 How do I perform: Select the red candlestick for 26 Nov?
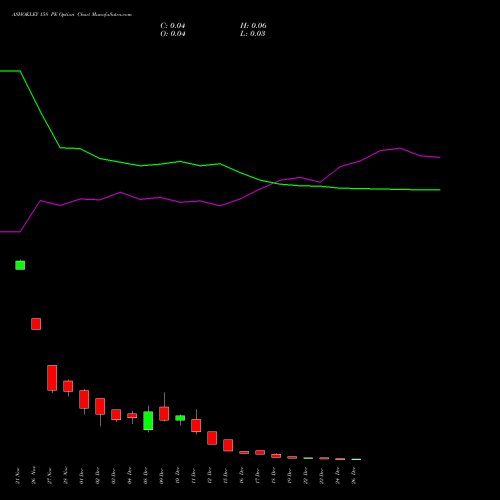36,324
